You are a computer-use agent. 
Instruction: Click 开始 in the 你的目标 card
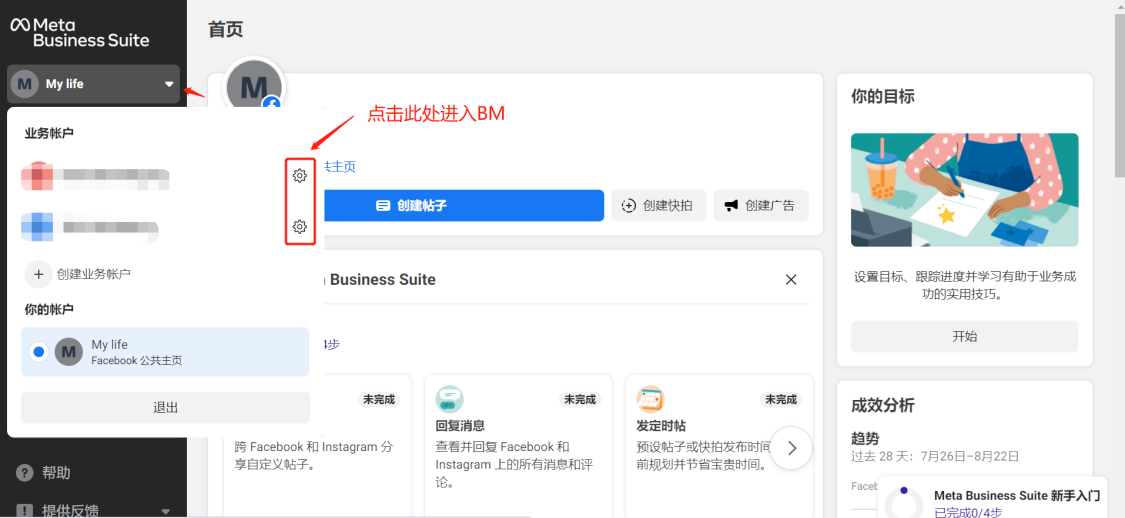tap(964, 336)
